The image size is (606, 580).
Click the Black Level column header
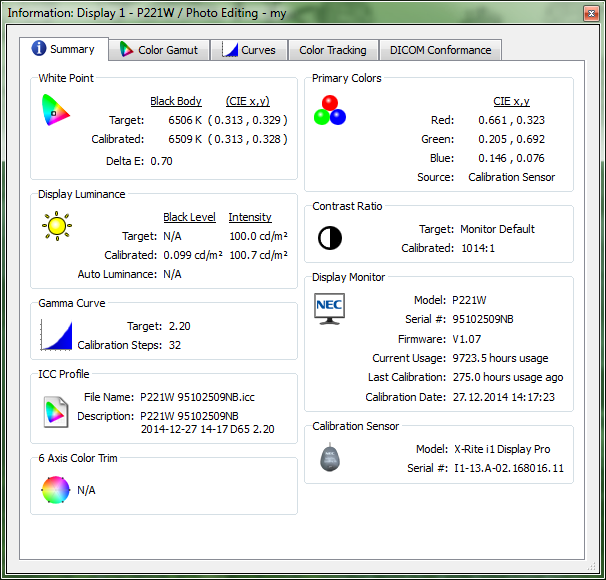point(189,217)
